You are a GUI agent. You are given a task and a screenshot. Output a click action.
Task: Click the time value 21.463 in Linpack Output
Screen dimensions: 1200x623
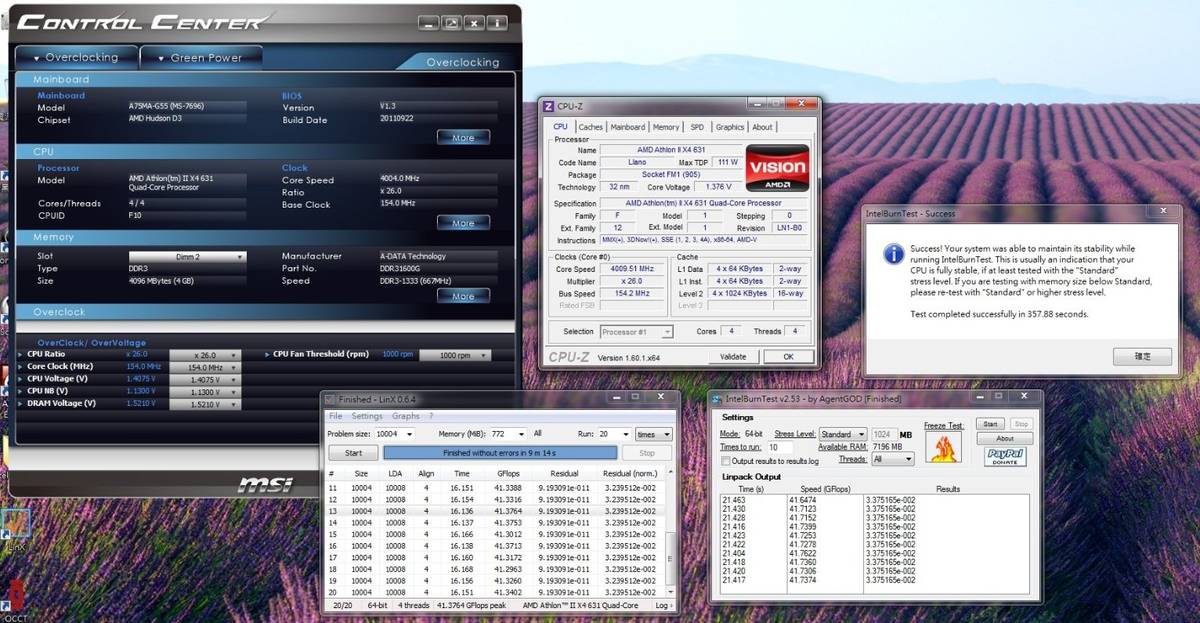pos(733,499)
